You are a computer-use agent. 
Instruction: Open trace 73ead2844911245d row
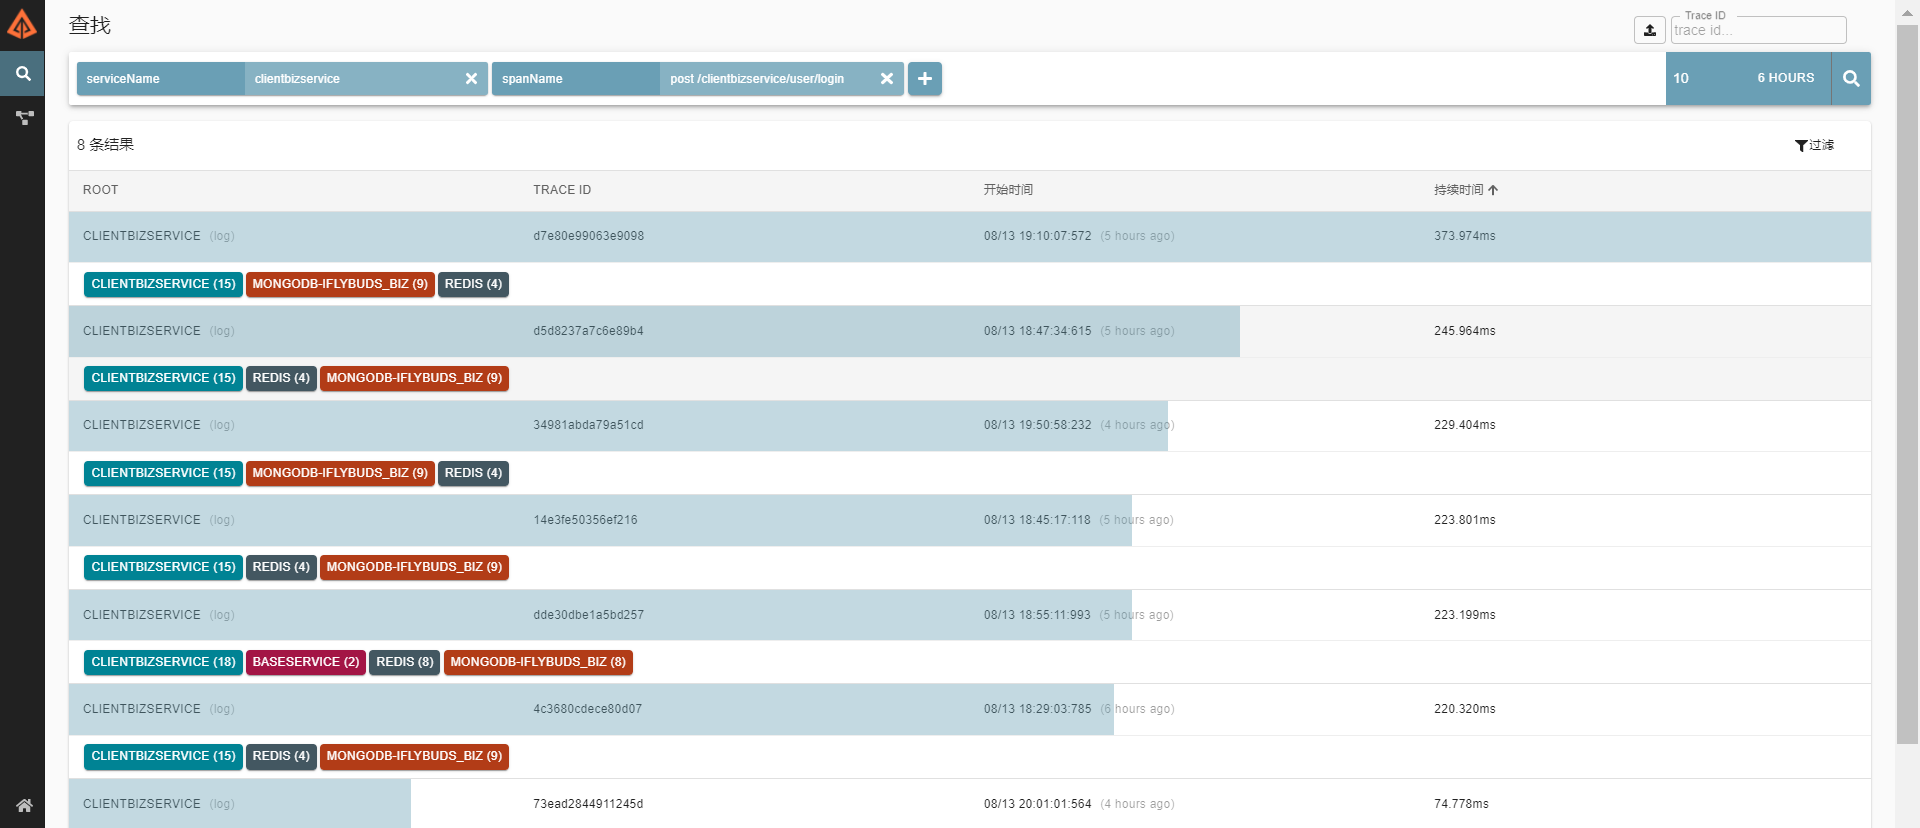coord(588,804)
